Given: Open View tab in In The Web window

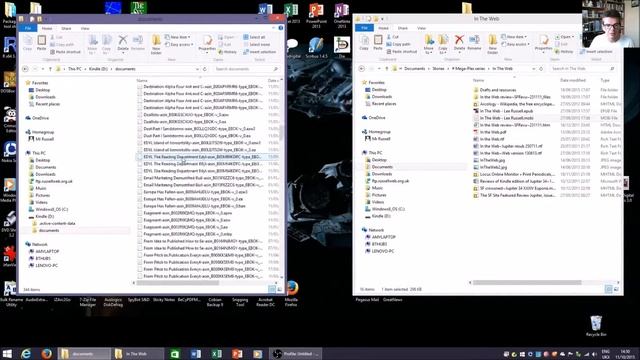Looking at the screenshot, I should tap(421, 28).
